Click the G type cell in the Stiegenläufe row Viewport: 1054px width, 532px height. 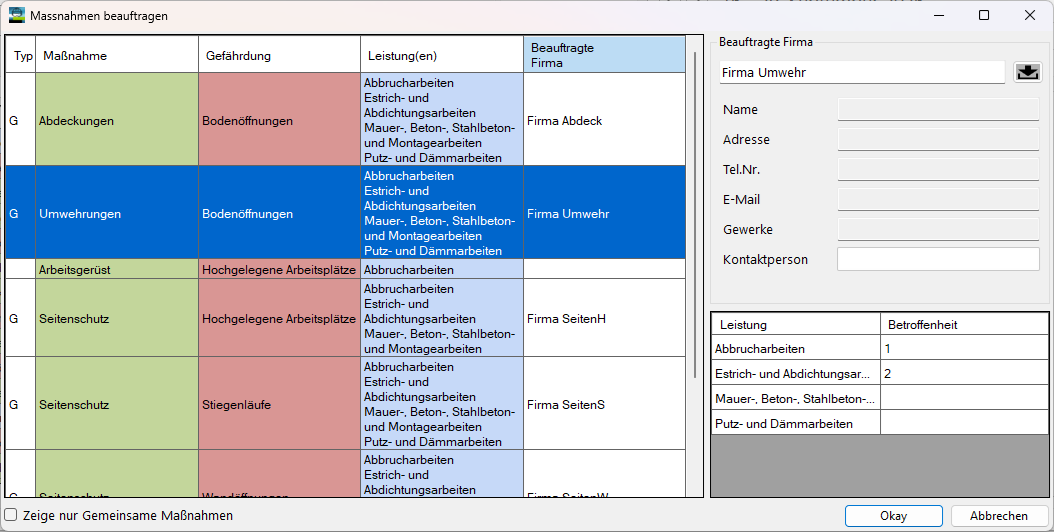point(21,404)
